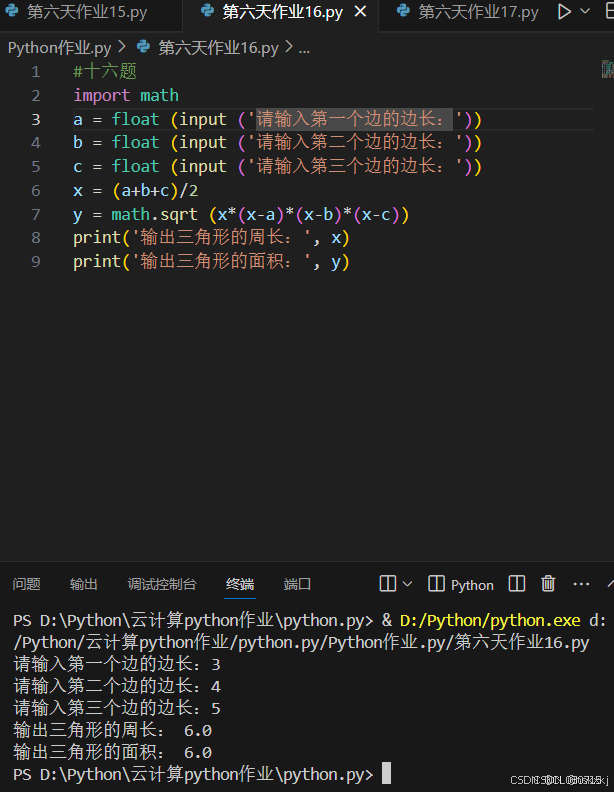Click the math.sqrt expression line
Viewport: 614px width, 792px height.
[241, 215]
